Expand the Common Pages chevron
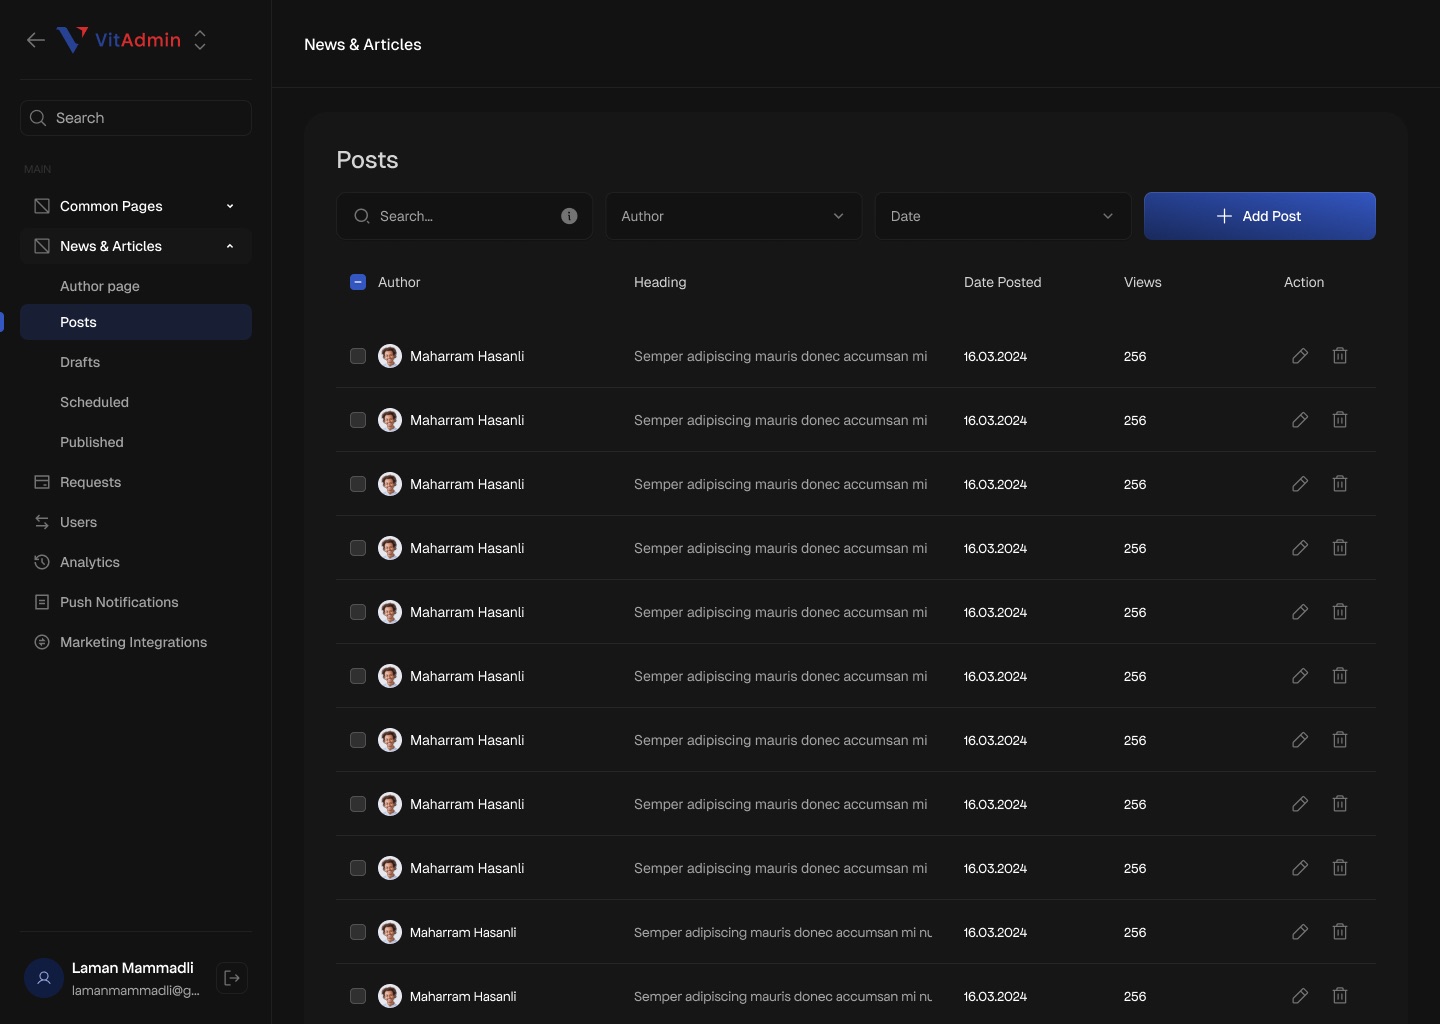This screenshot has width=1440, height=1024. pos(230,206)
